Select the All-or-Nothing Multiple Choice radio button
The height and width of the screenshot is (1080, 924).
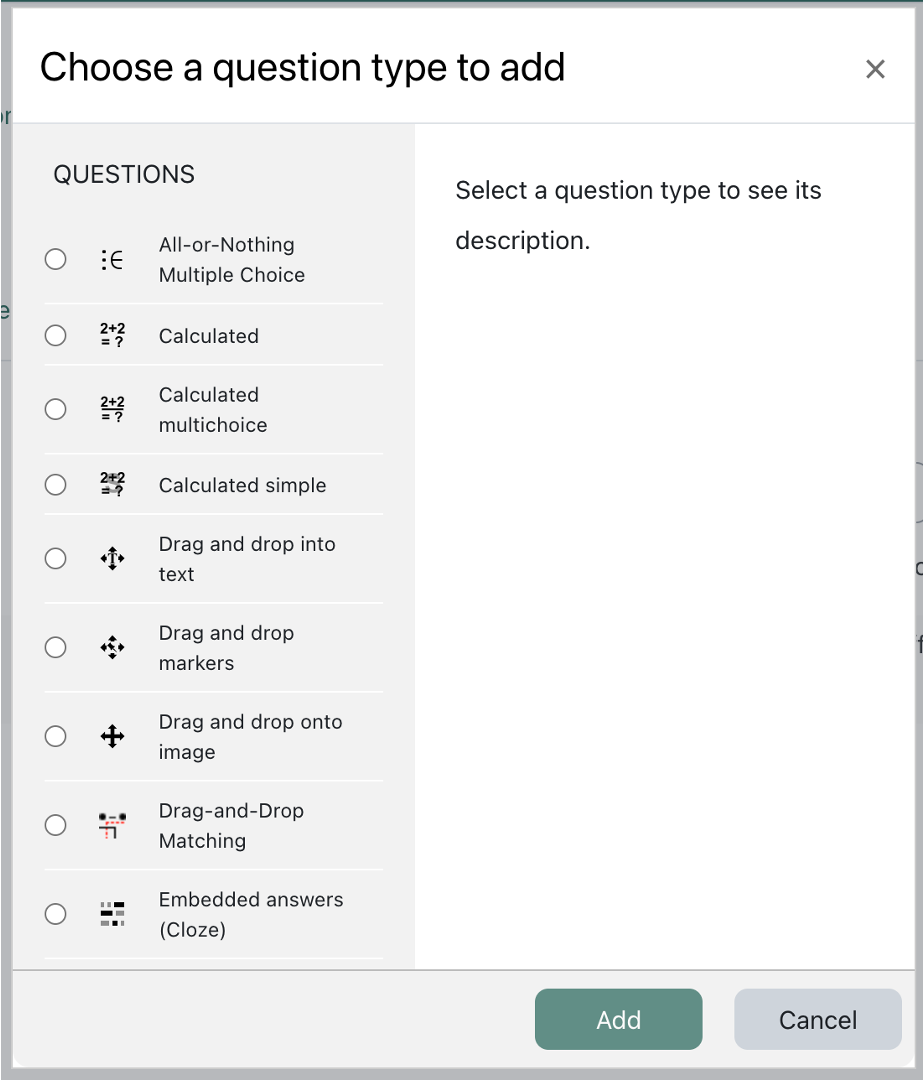(x=55, y=259)
